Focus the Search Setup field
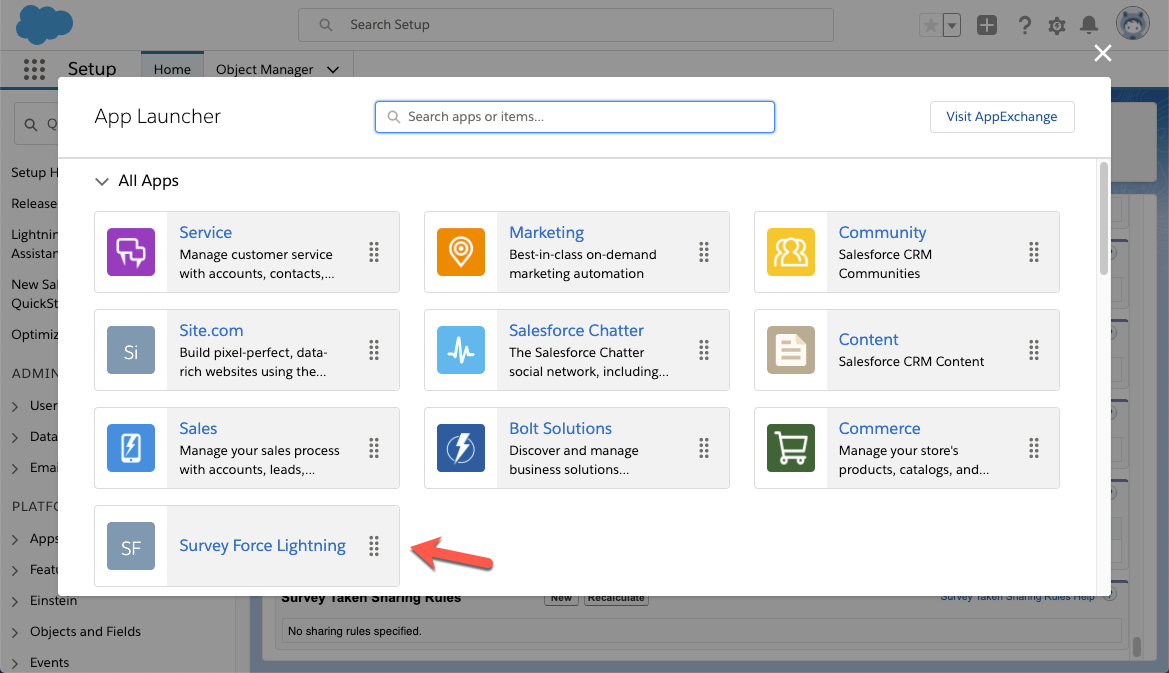 566,25
